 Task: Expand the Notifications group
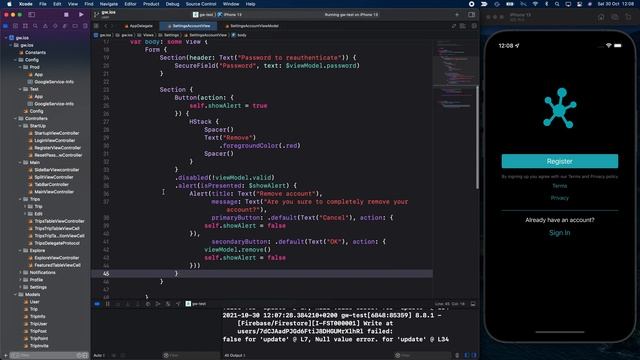[20, 272]
